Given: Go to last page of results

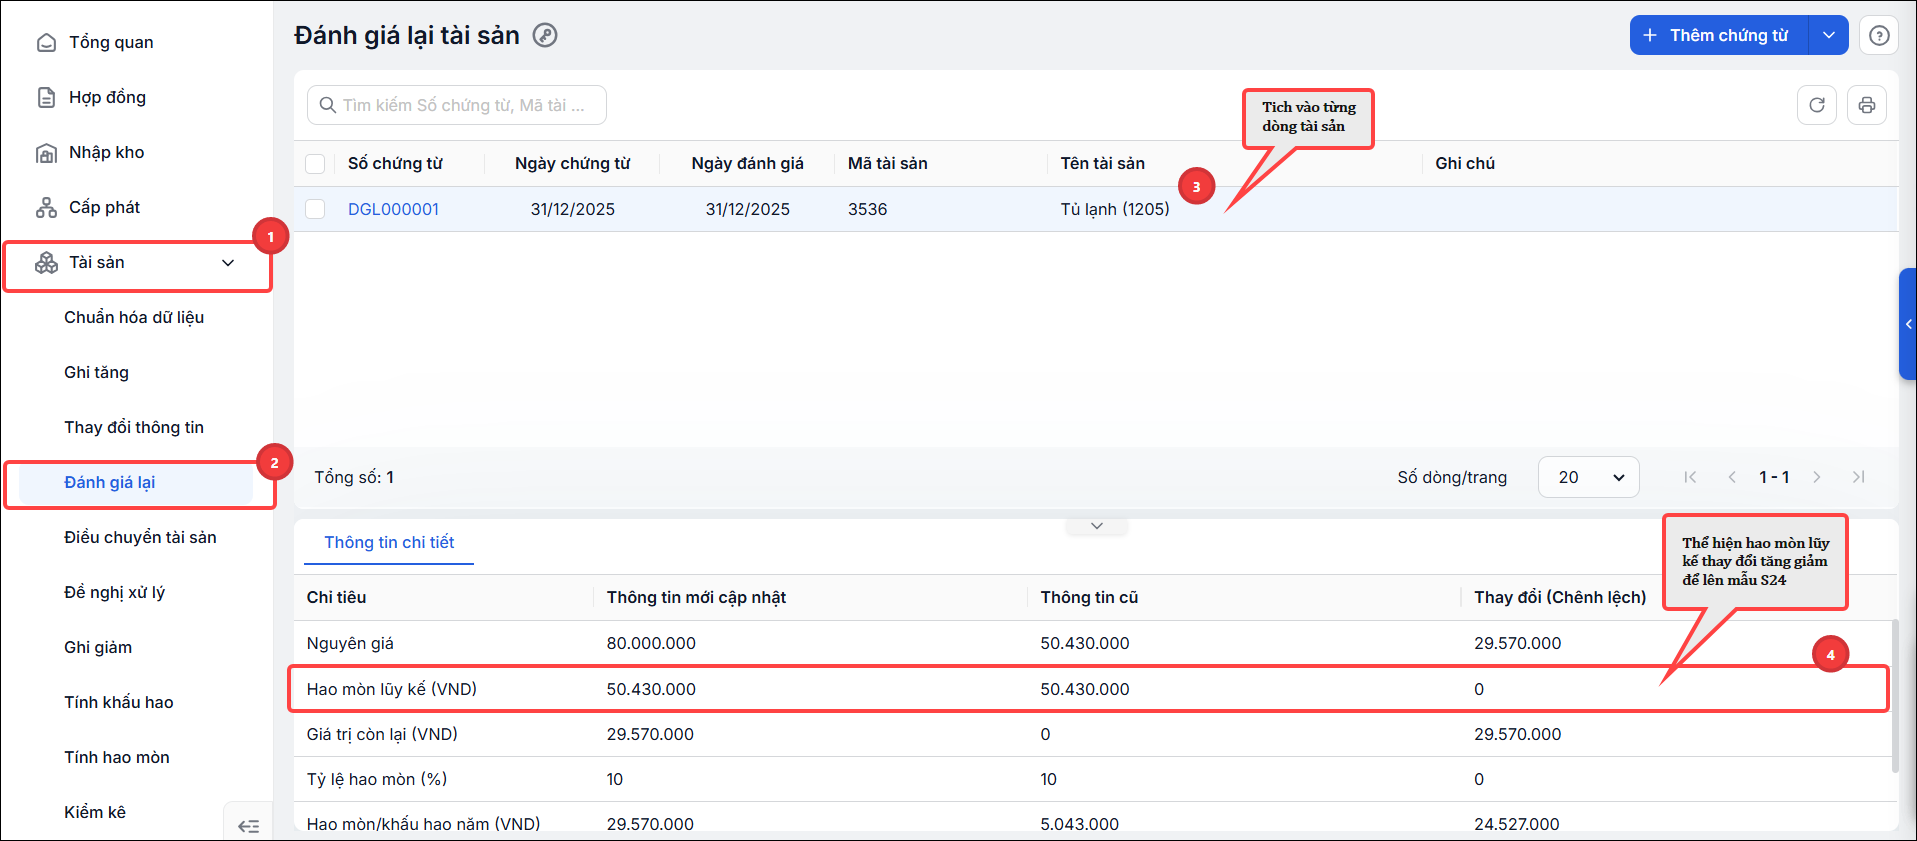Looking at the screenshot, I should point(1858,477).
